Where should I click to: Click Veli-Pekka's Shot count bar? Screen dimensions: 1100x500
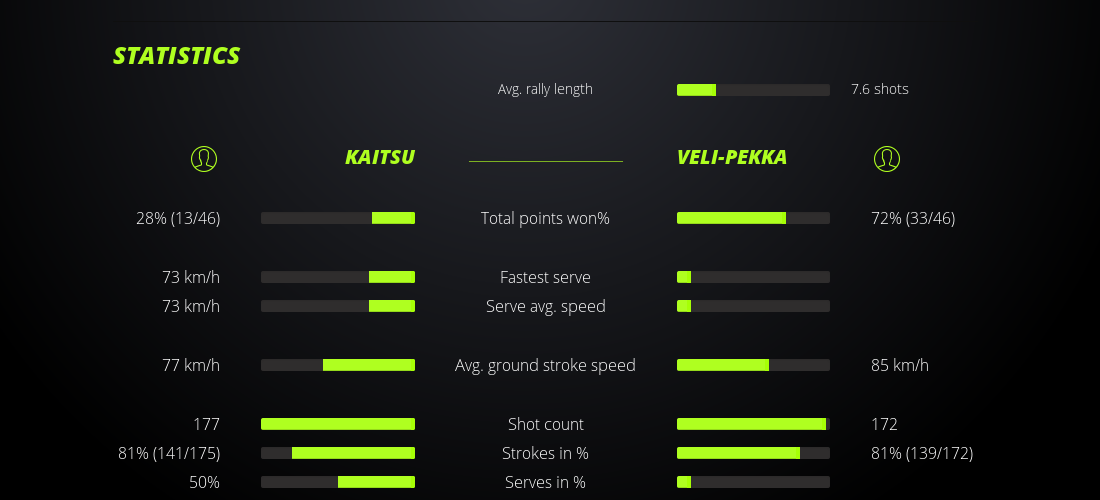753,424
